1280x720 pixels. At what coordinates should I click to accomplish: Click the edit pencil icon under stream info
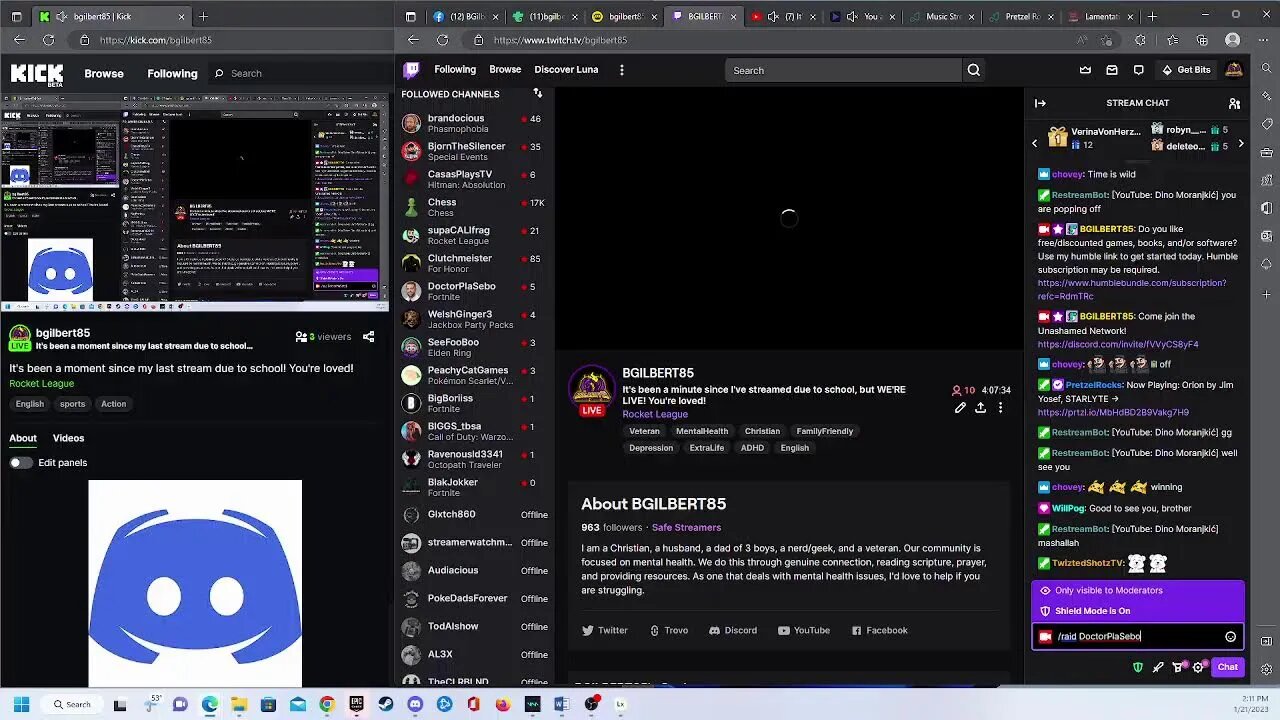[960, 408]
